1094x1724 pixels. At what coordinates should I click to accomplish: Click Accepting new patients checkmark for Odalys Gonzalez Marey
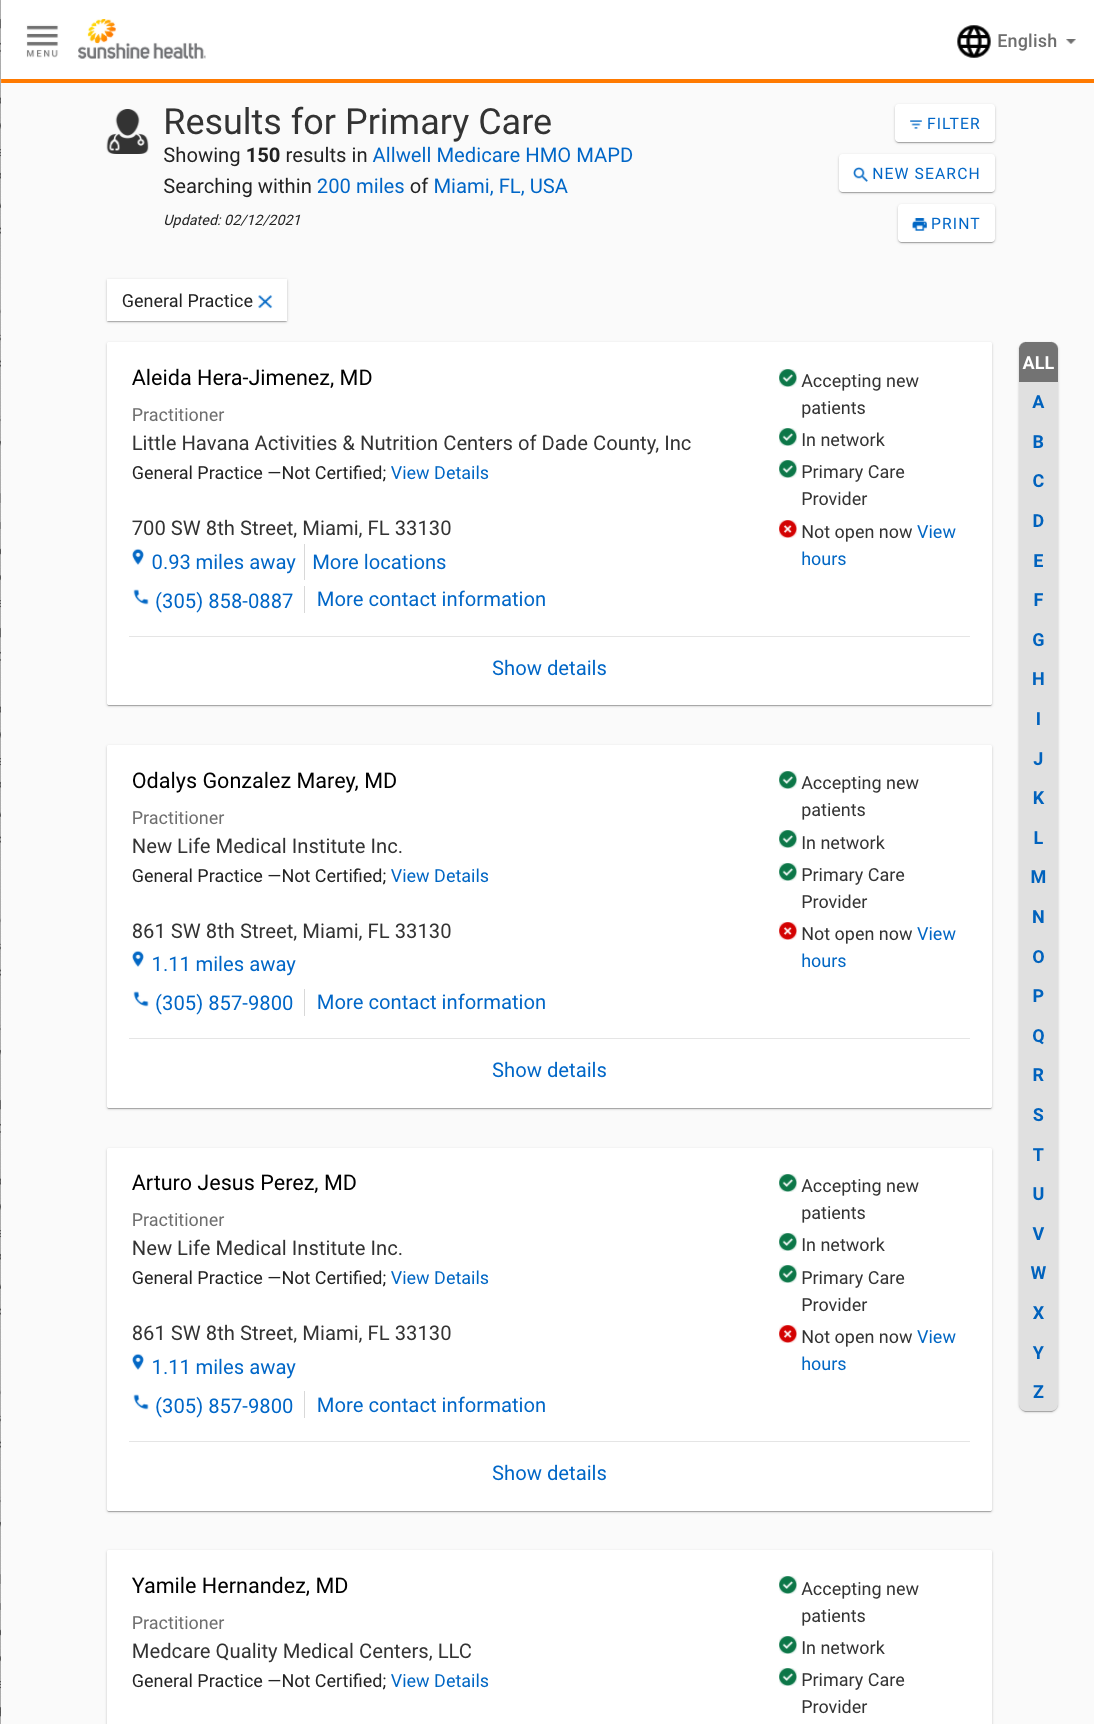pos(788,780)
